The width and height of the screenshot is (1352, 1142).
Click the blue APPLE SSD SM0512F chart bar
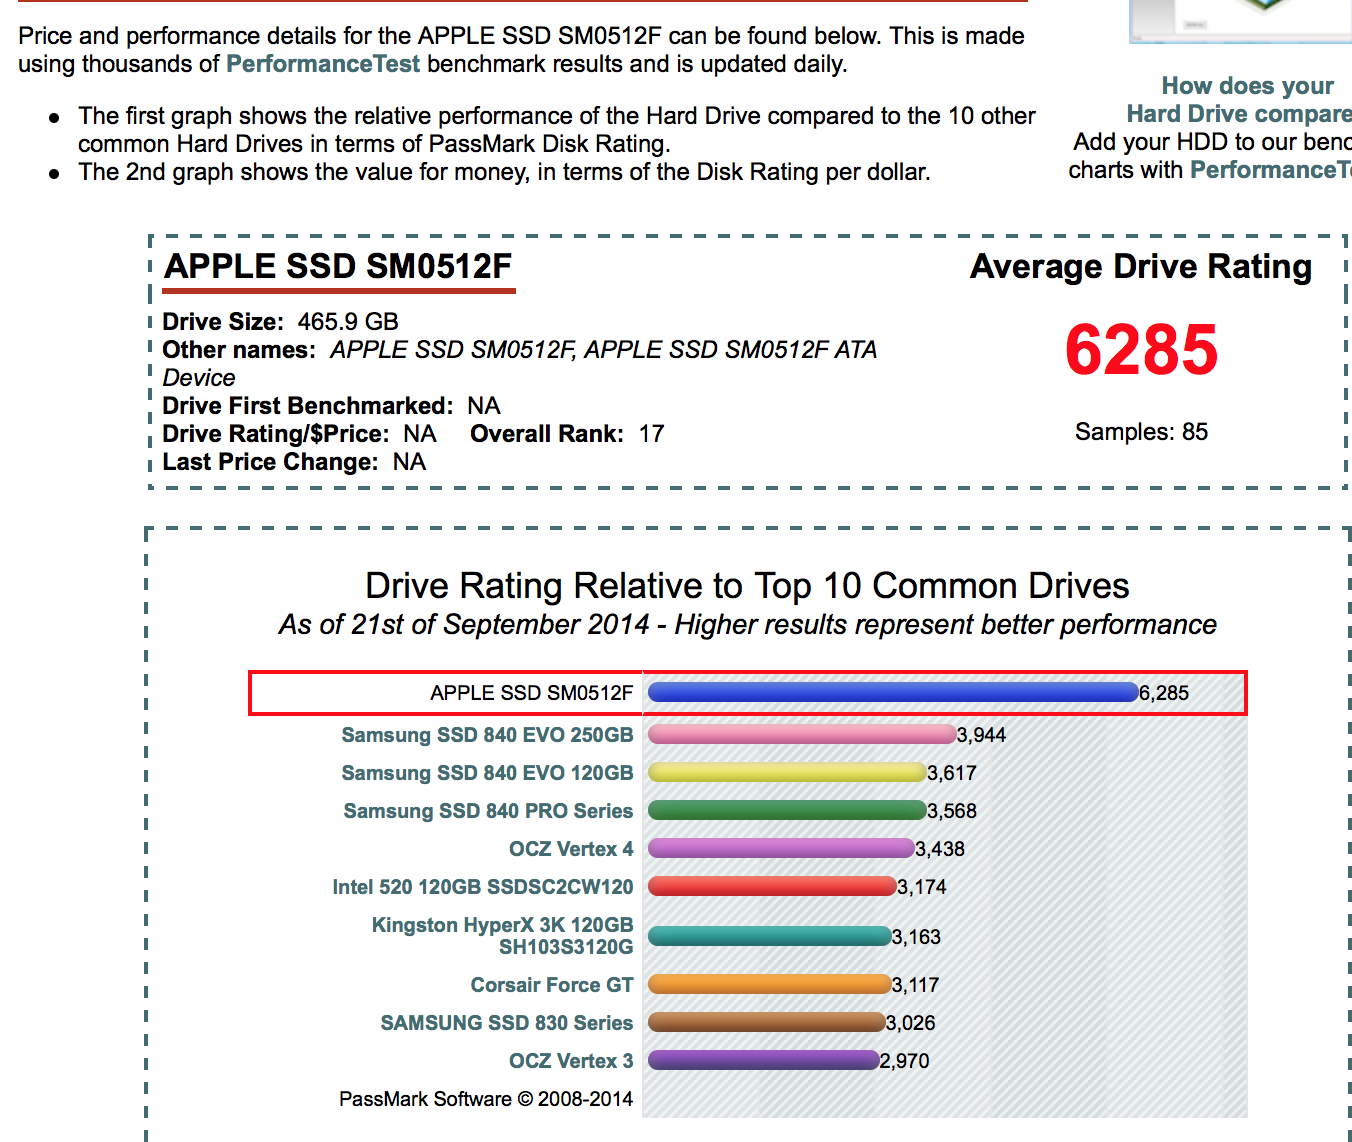pos(892,692)
